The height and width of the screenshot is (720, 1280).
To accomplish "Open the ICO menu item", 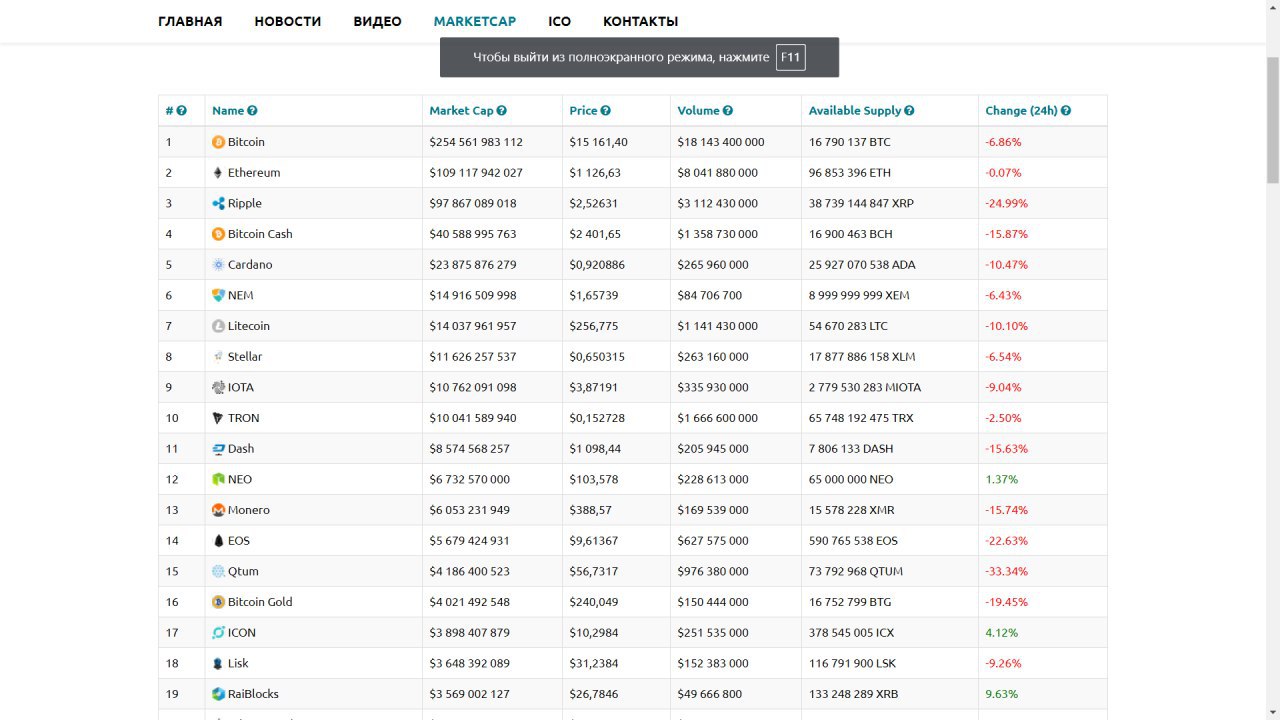I will 560,21.
